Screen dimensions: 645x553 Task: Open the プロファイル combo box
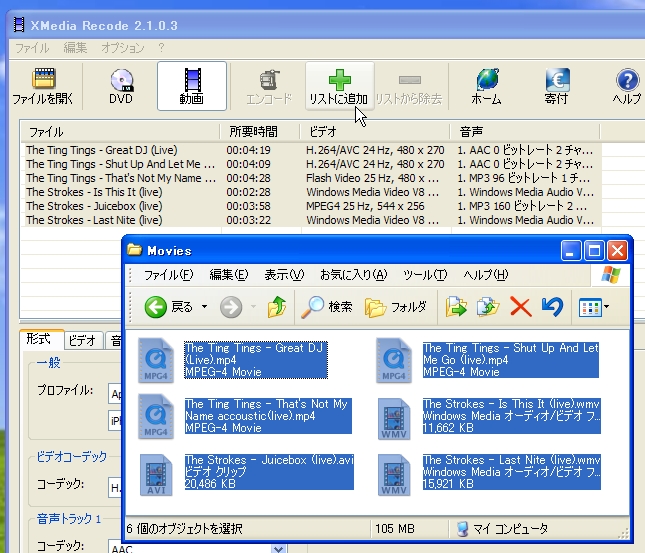point(115,394)
